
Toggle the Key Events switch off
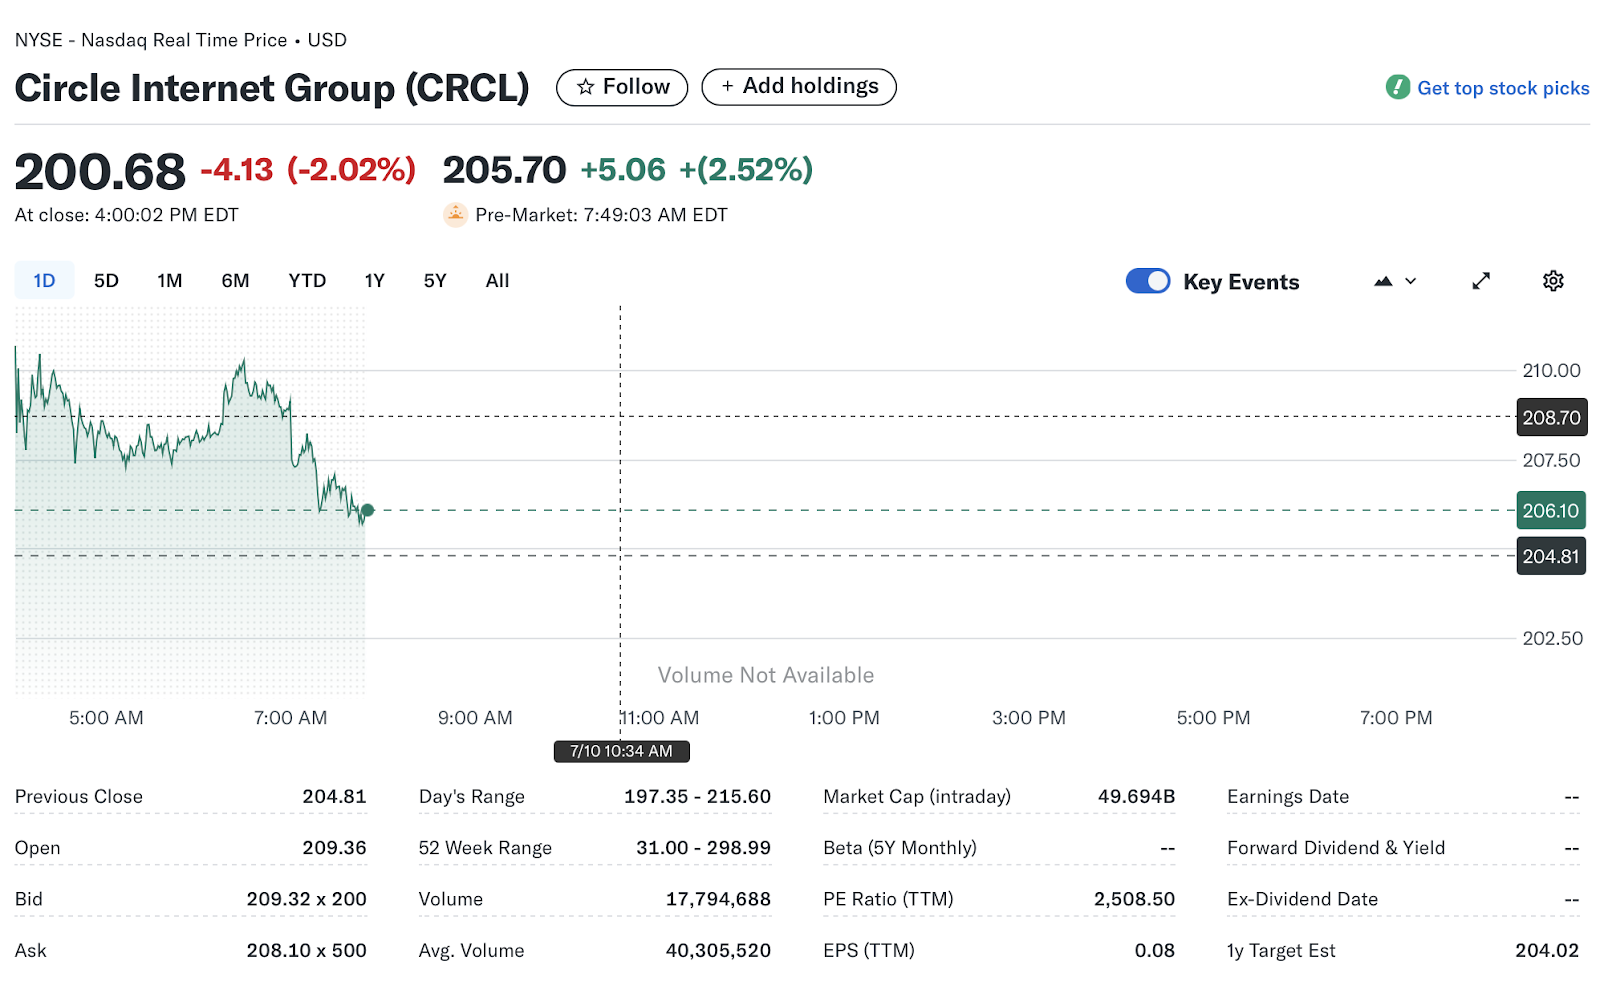pyautogui.click(x=1147, y=281)
